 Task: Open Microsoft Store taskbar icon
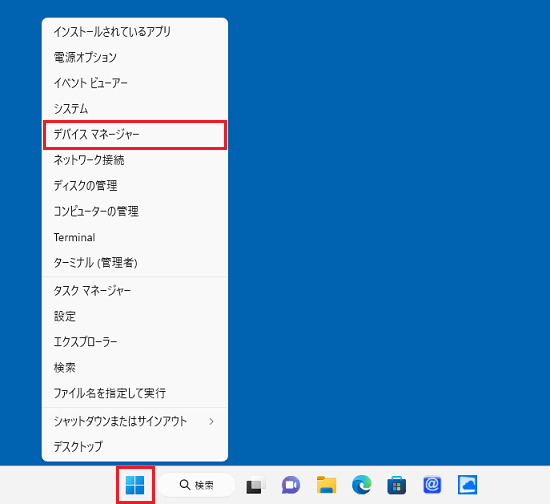pyautogui.click(x=397, y=485)
